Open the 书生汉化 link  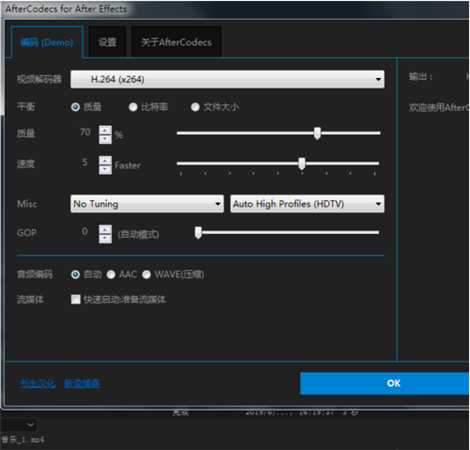pyautogui.click(x=38, y=383)
